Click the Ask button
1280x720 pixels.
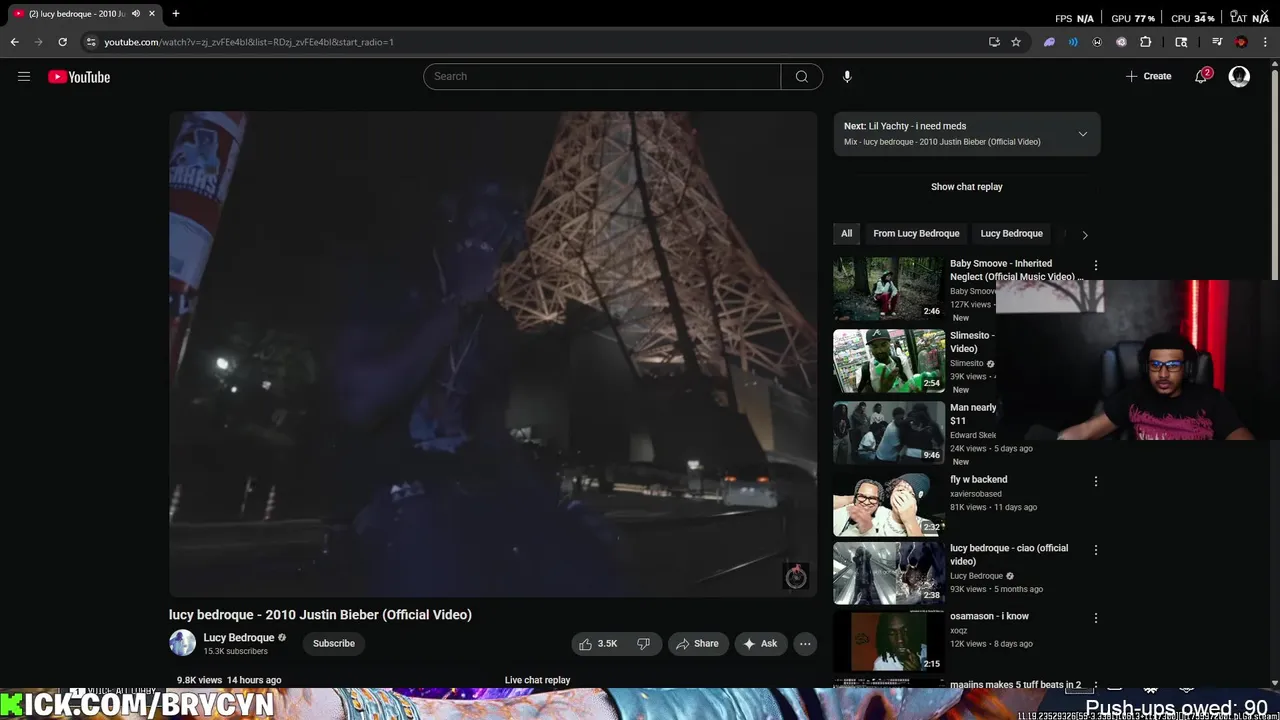pos(760,643)
